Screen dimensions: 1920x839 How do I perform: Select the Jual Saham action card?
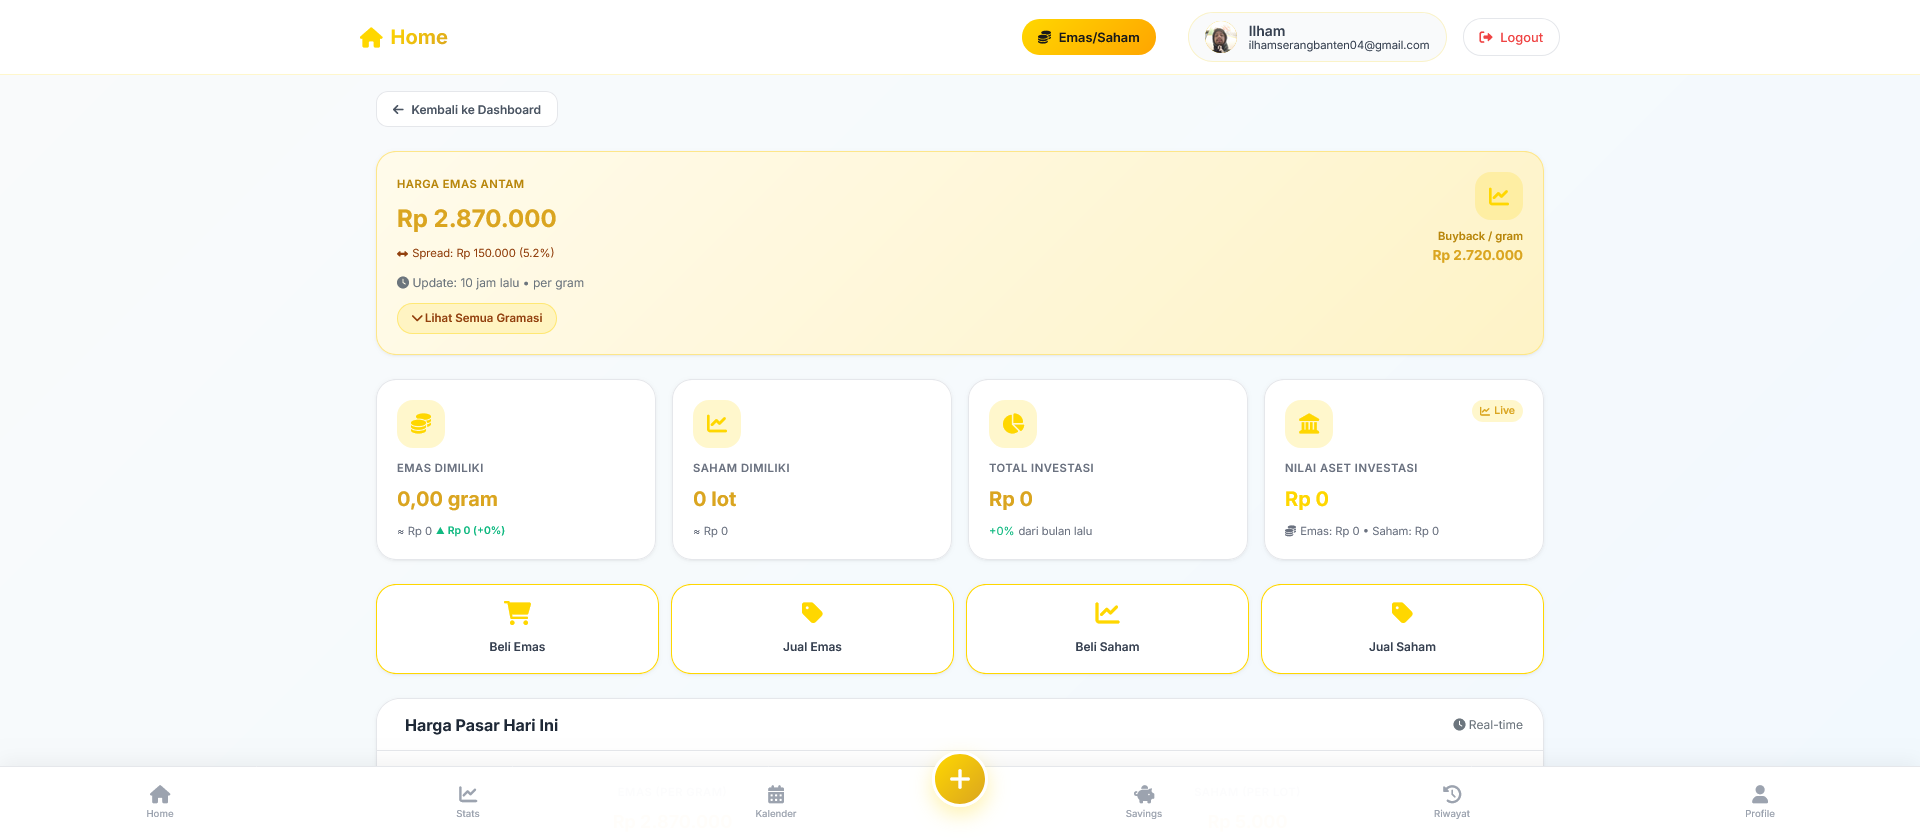(x=1402, y=629)
